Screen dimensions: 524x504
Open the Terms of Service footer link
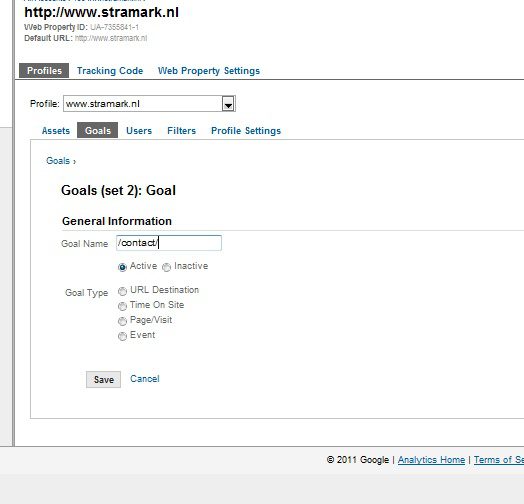click(499, 460)
